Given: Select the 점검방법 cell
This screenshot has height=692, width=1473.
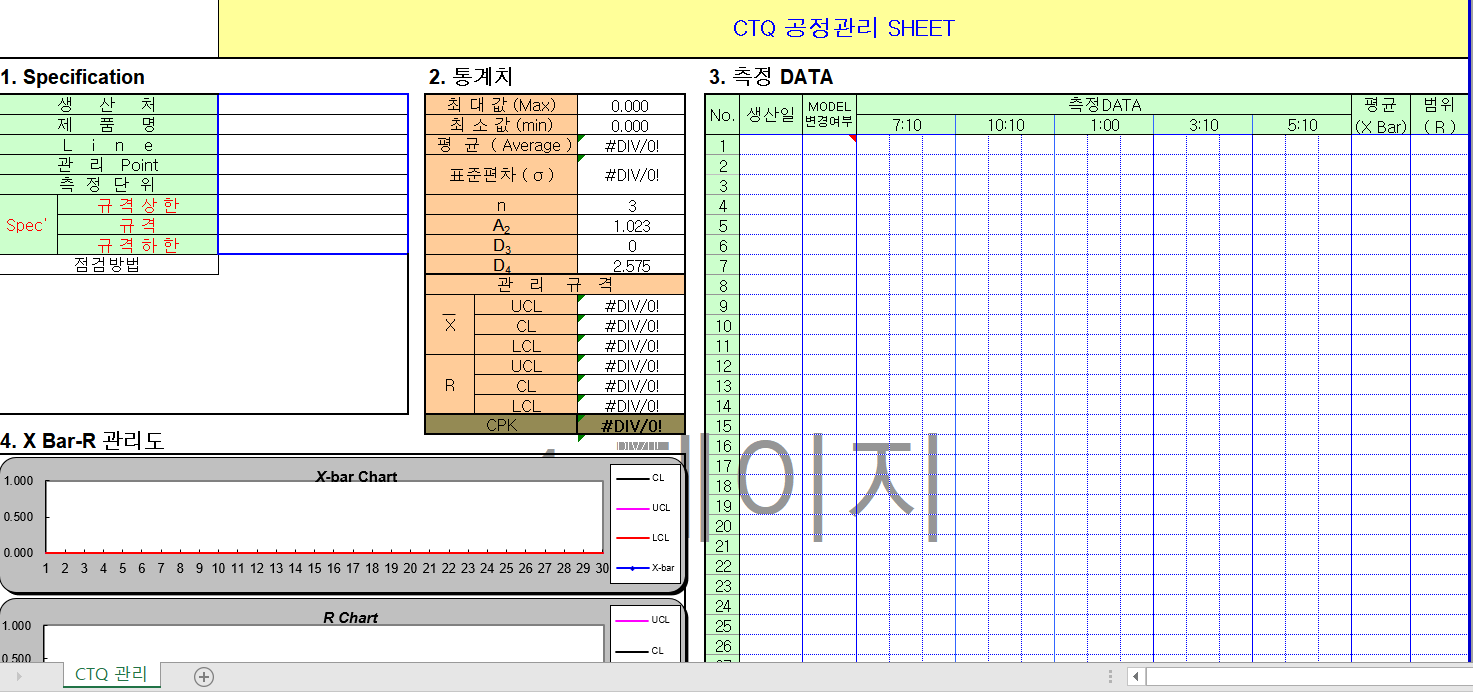Looking at the screenshot, I should 108,265.
